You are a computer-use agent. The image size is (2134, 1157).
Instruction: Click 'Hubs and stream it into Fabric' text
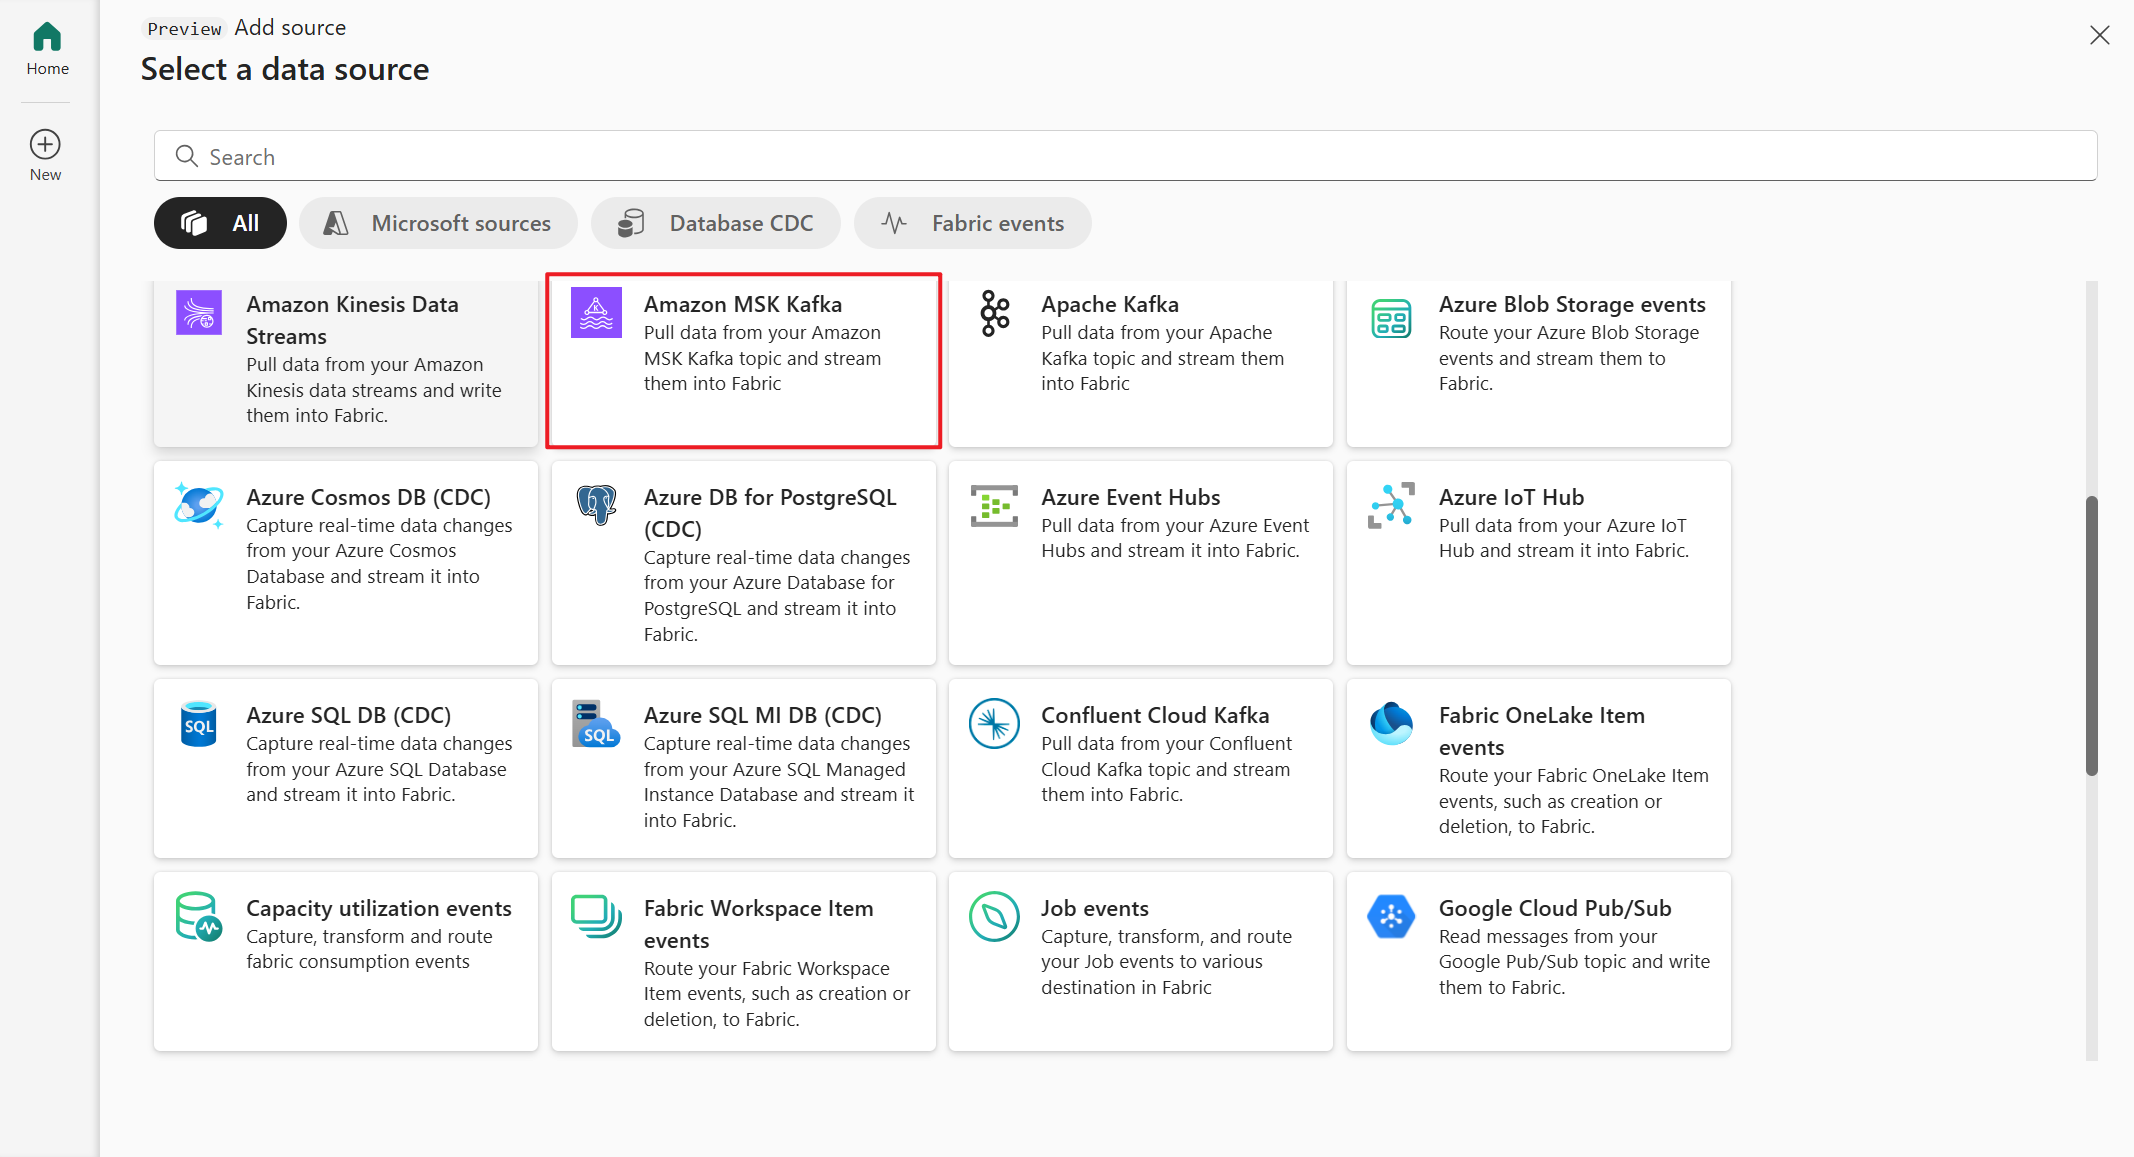click(1170, 551)
